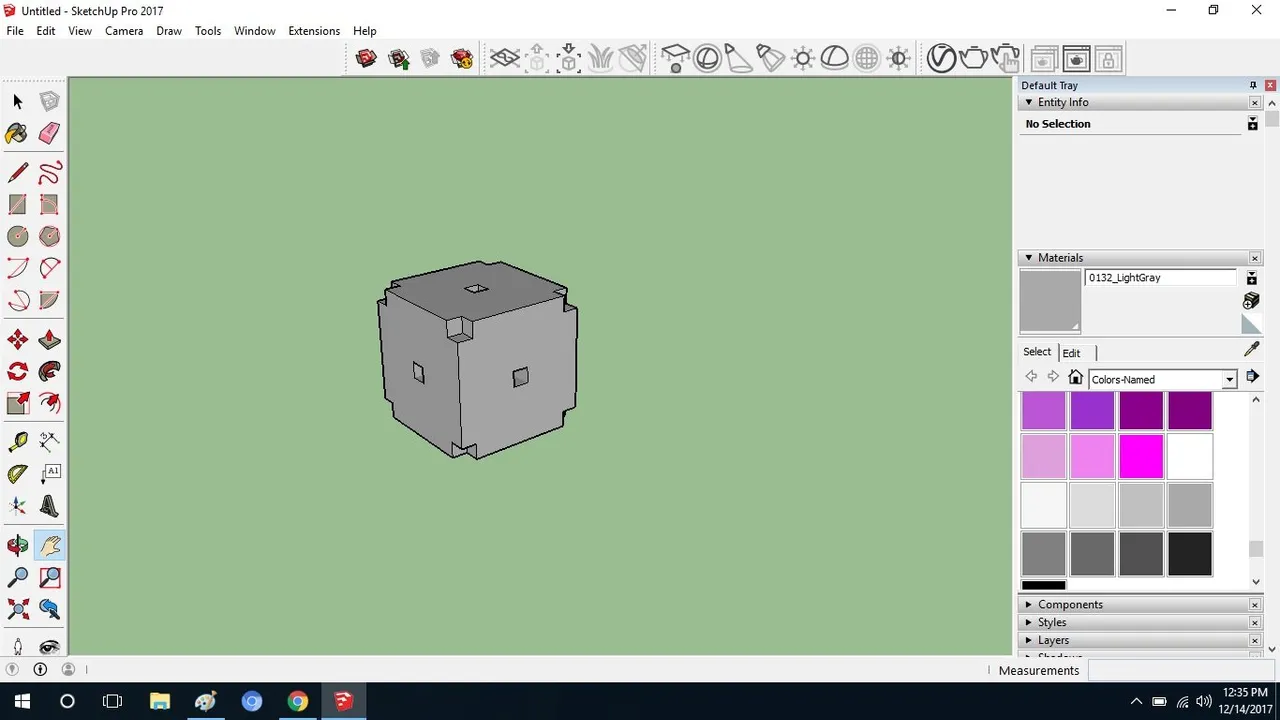The height and width of the screenshot is (720, 1280).
Task: Open the Extensions menu
Action: [x=314, y=31]
